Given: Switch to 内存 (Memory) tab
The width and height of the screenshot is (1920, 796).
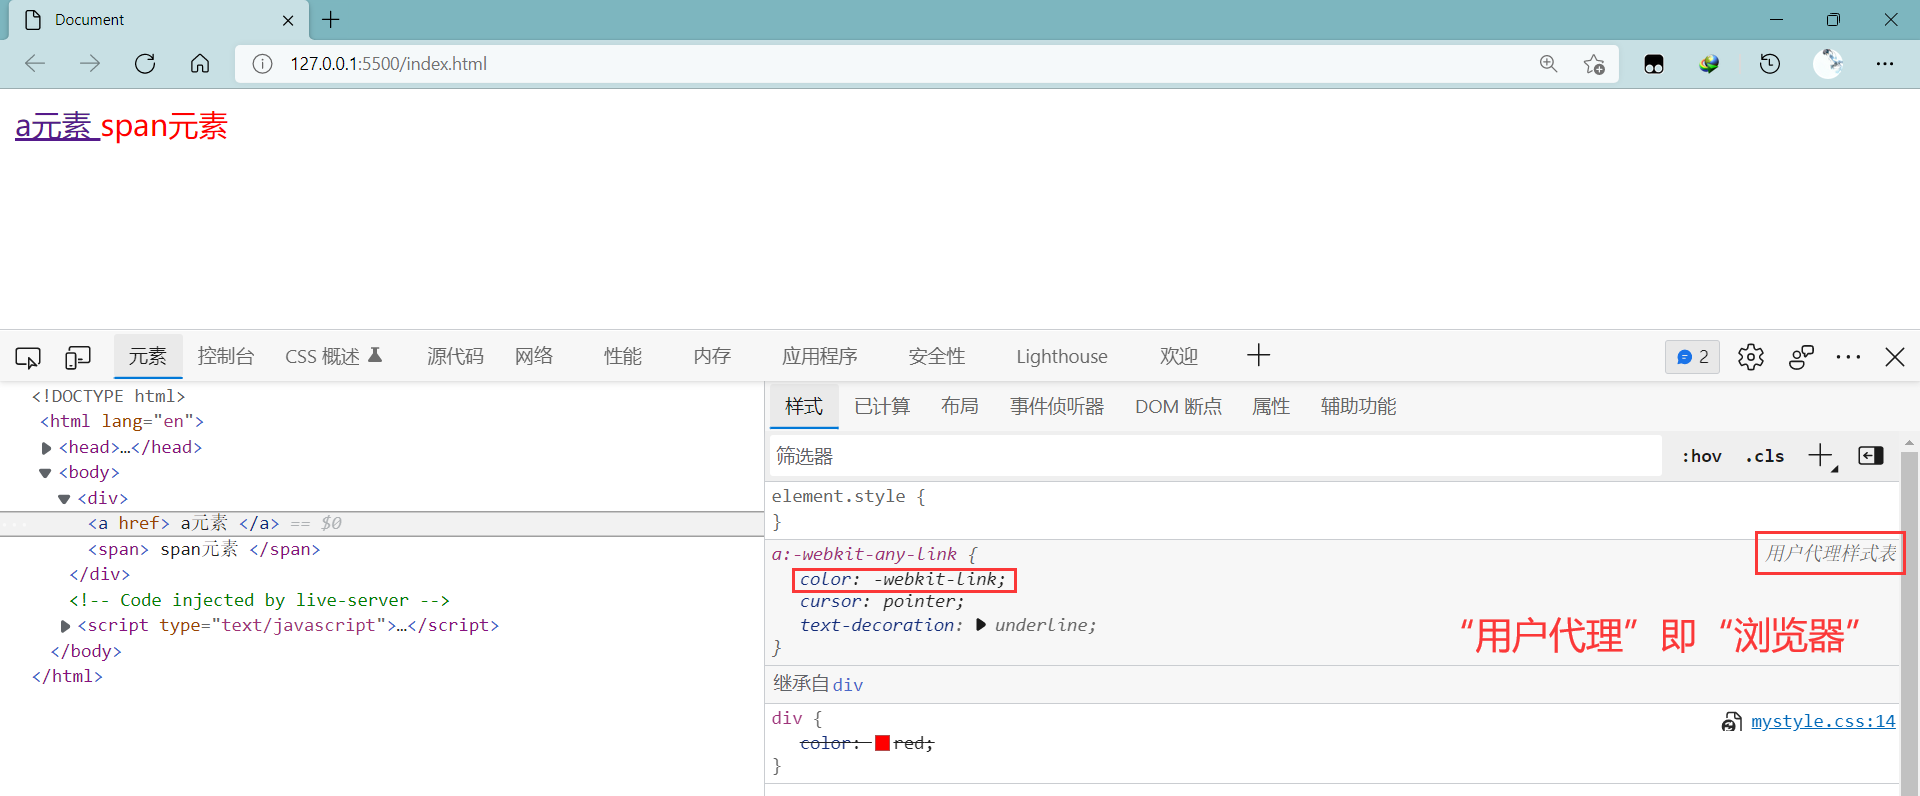Looking at the screenshot, I should tap(712, 356).
